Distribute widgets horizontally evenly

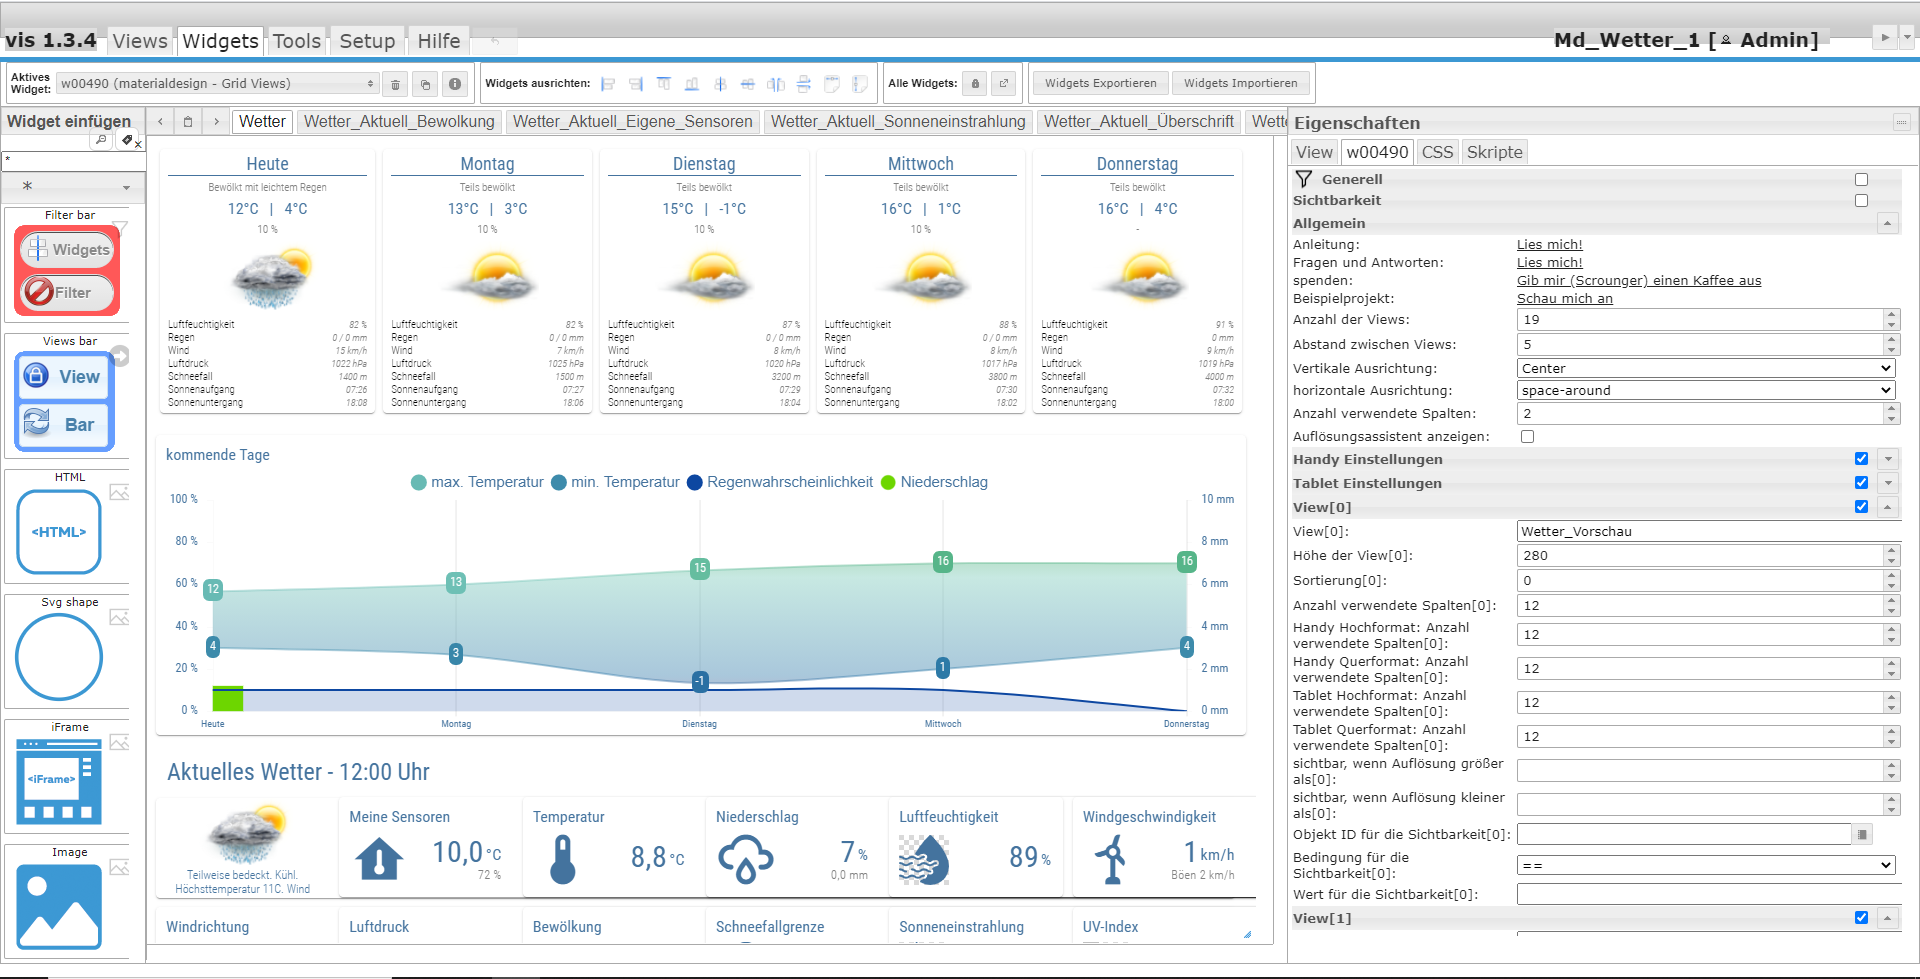(776, 84)
